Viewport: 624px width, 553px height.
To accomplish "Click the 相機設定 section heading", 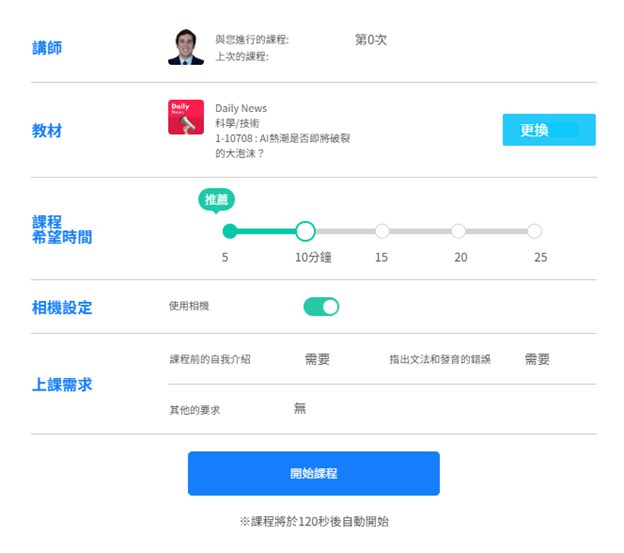I will click(x=62, y=308).
